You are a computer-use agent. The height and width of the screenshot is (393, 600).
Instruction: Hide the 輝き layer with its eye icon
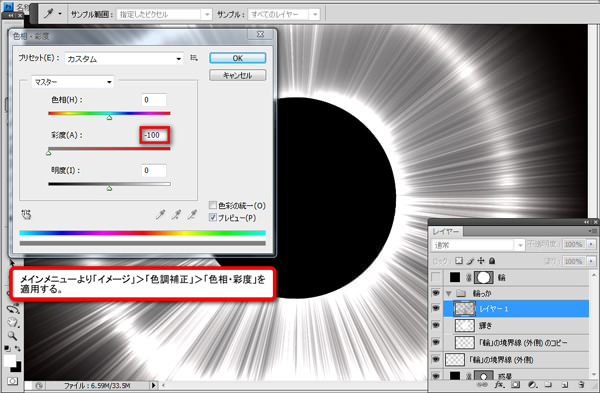435,325
